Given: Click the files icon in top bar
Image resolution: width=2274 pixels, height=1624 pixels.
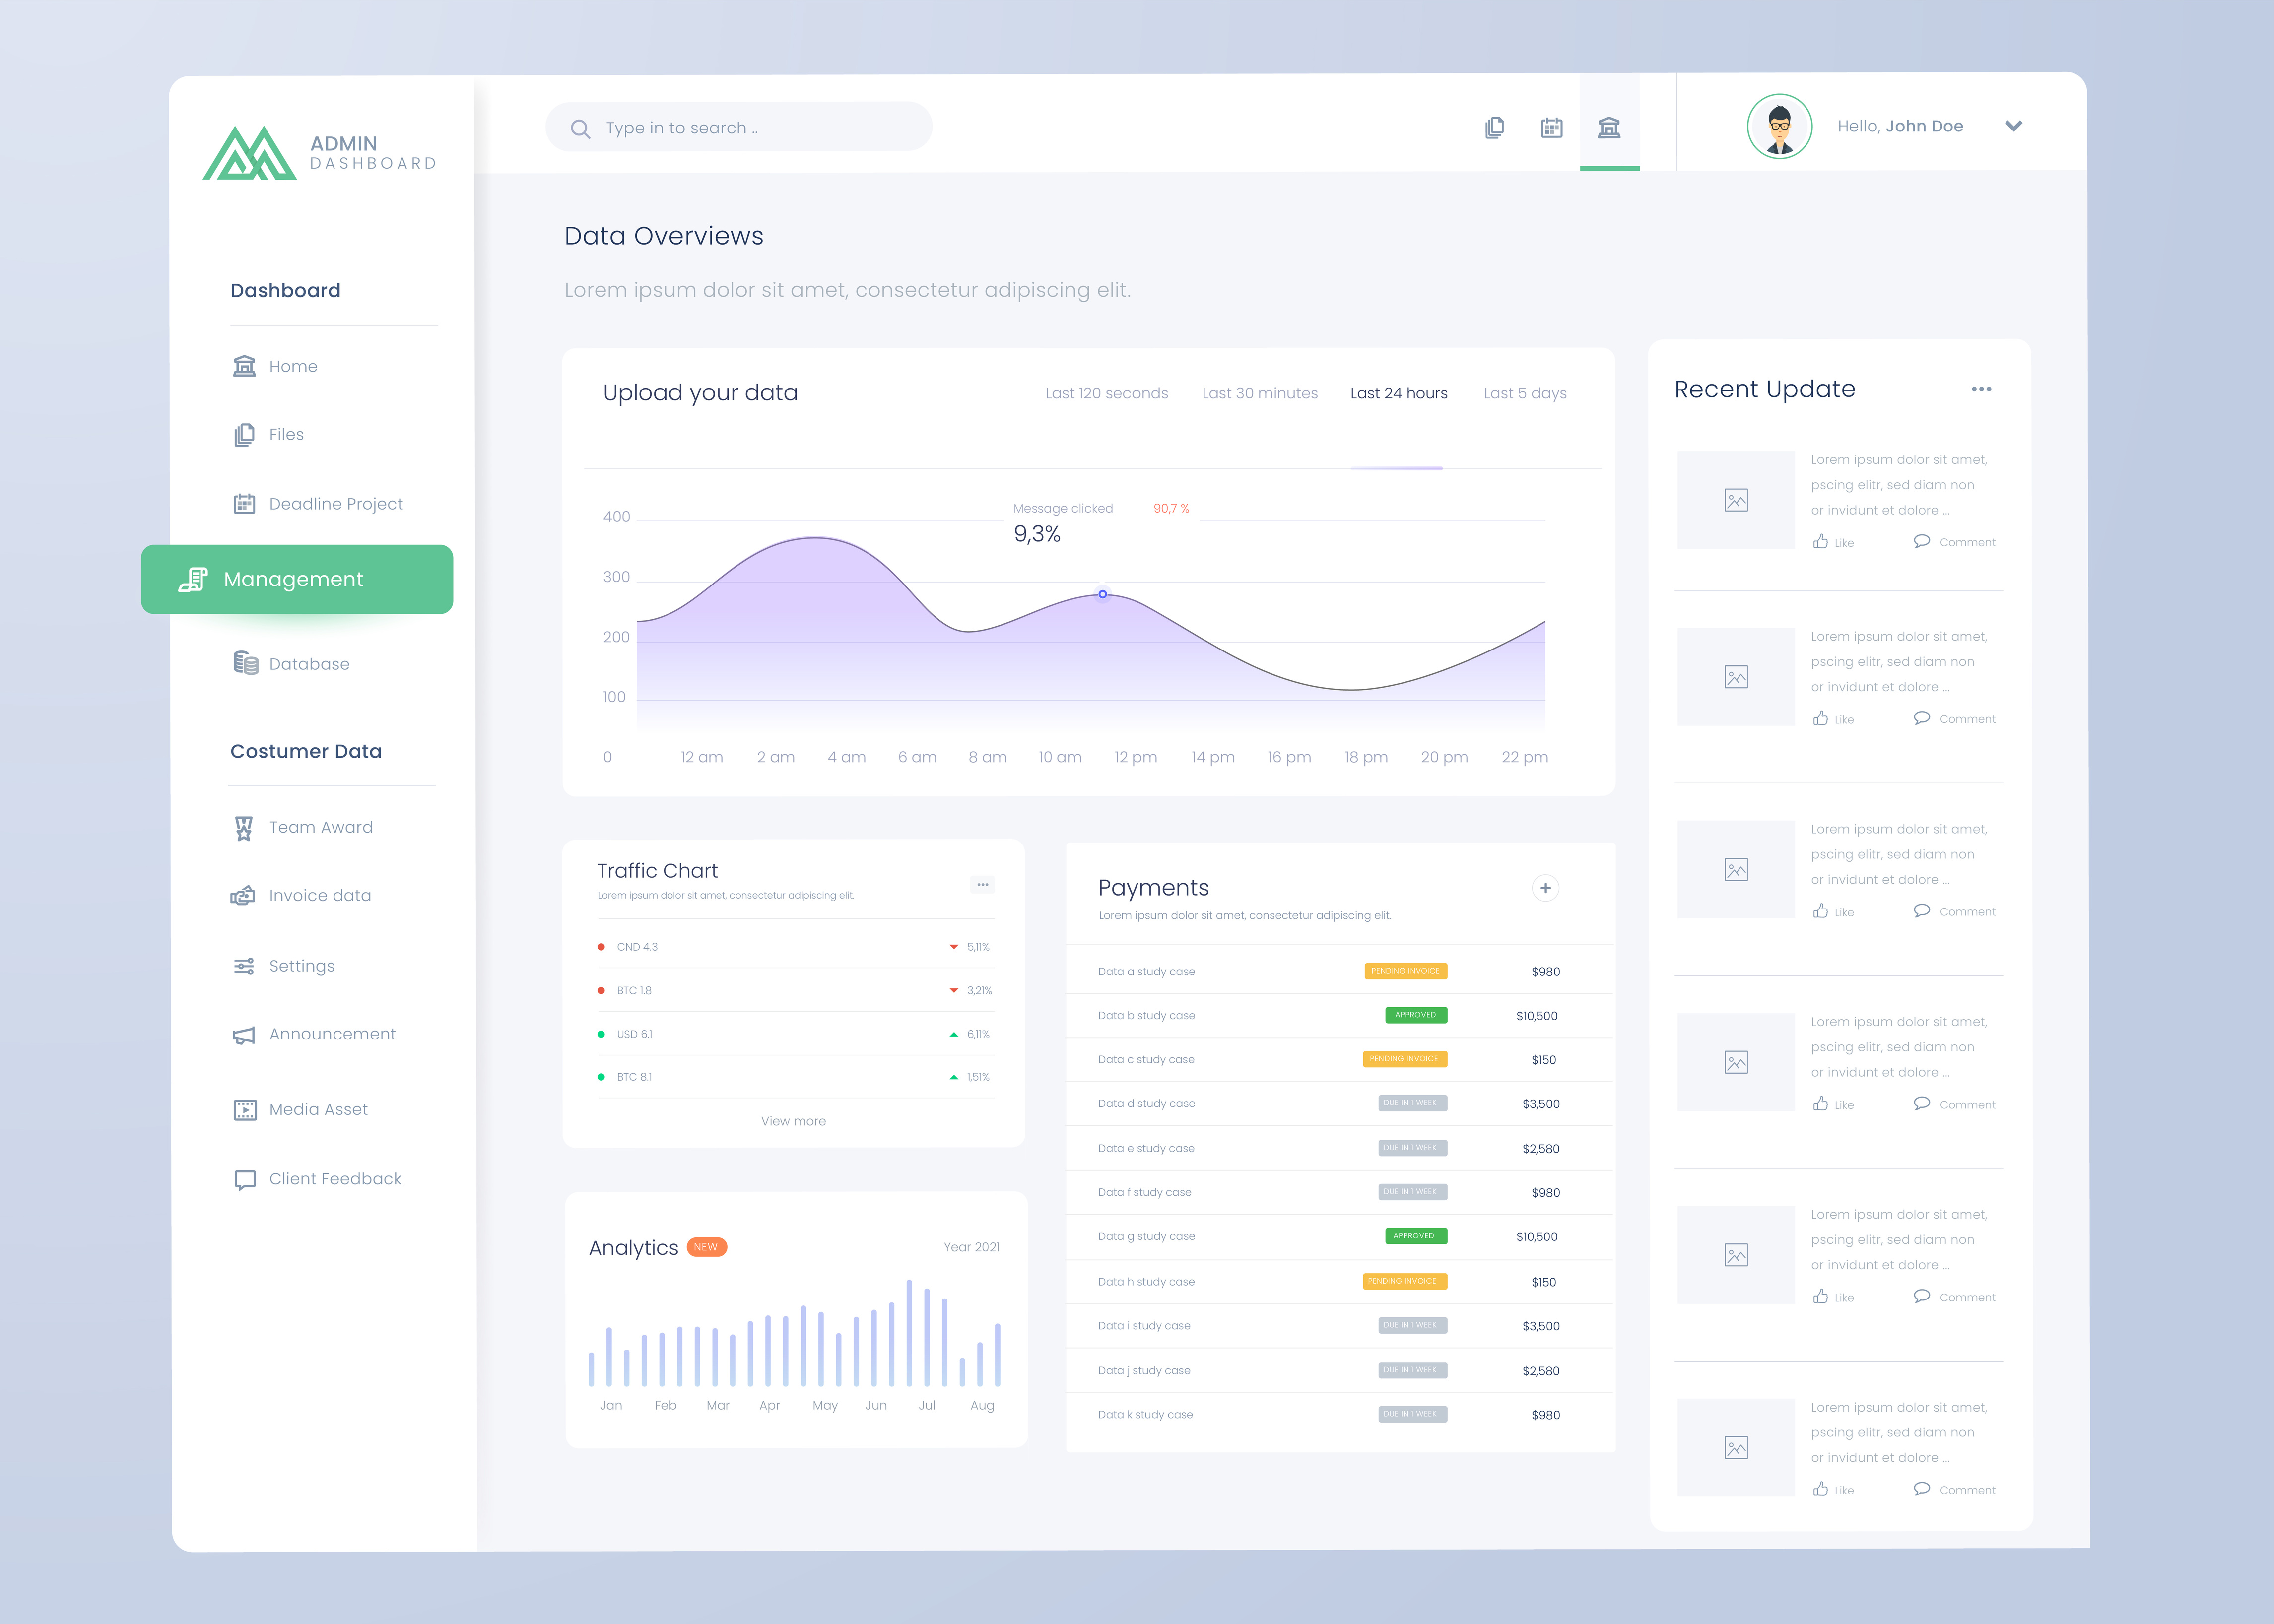Looking at the screenshot, I should click(x=1494, y=128).
